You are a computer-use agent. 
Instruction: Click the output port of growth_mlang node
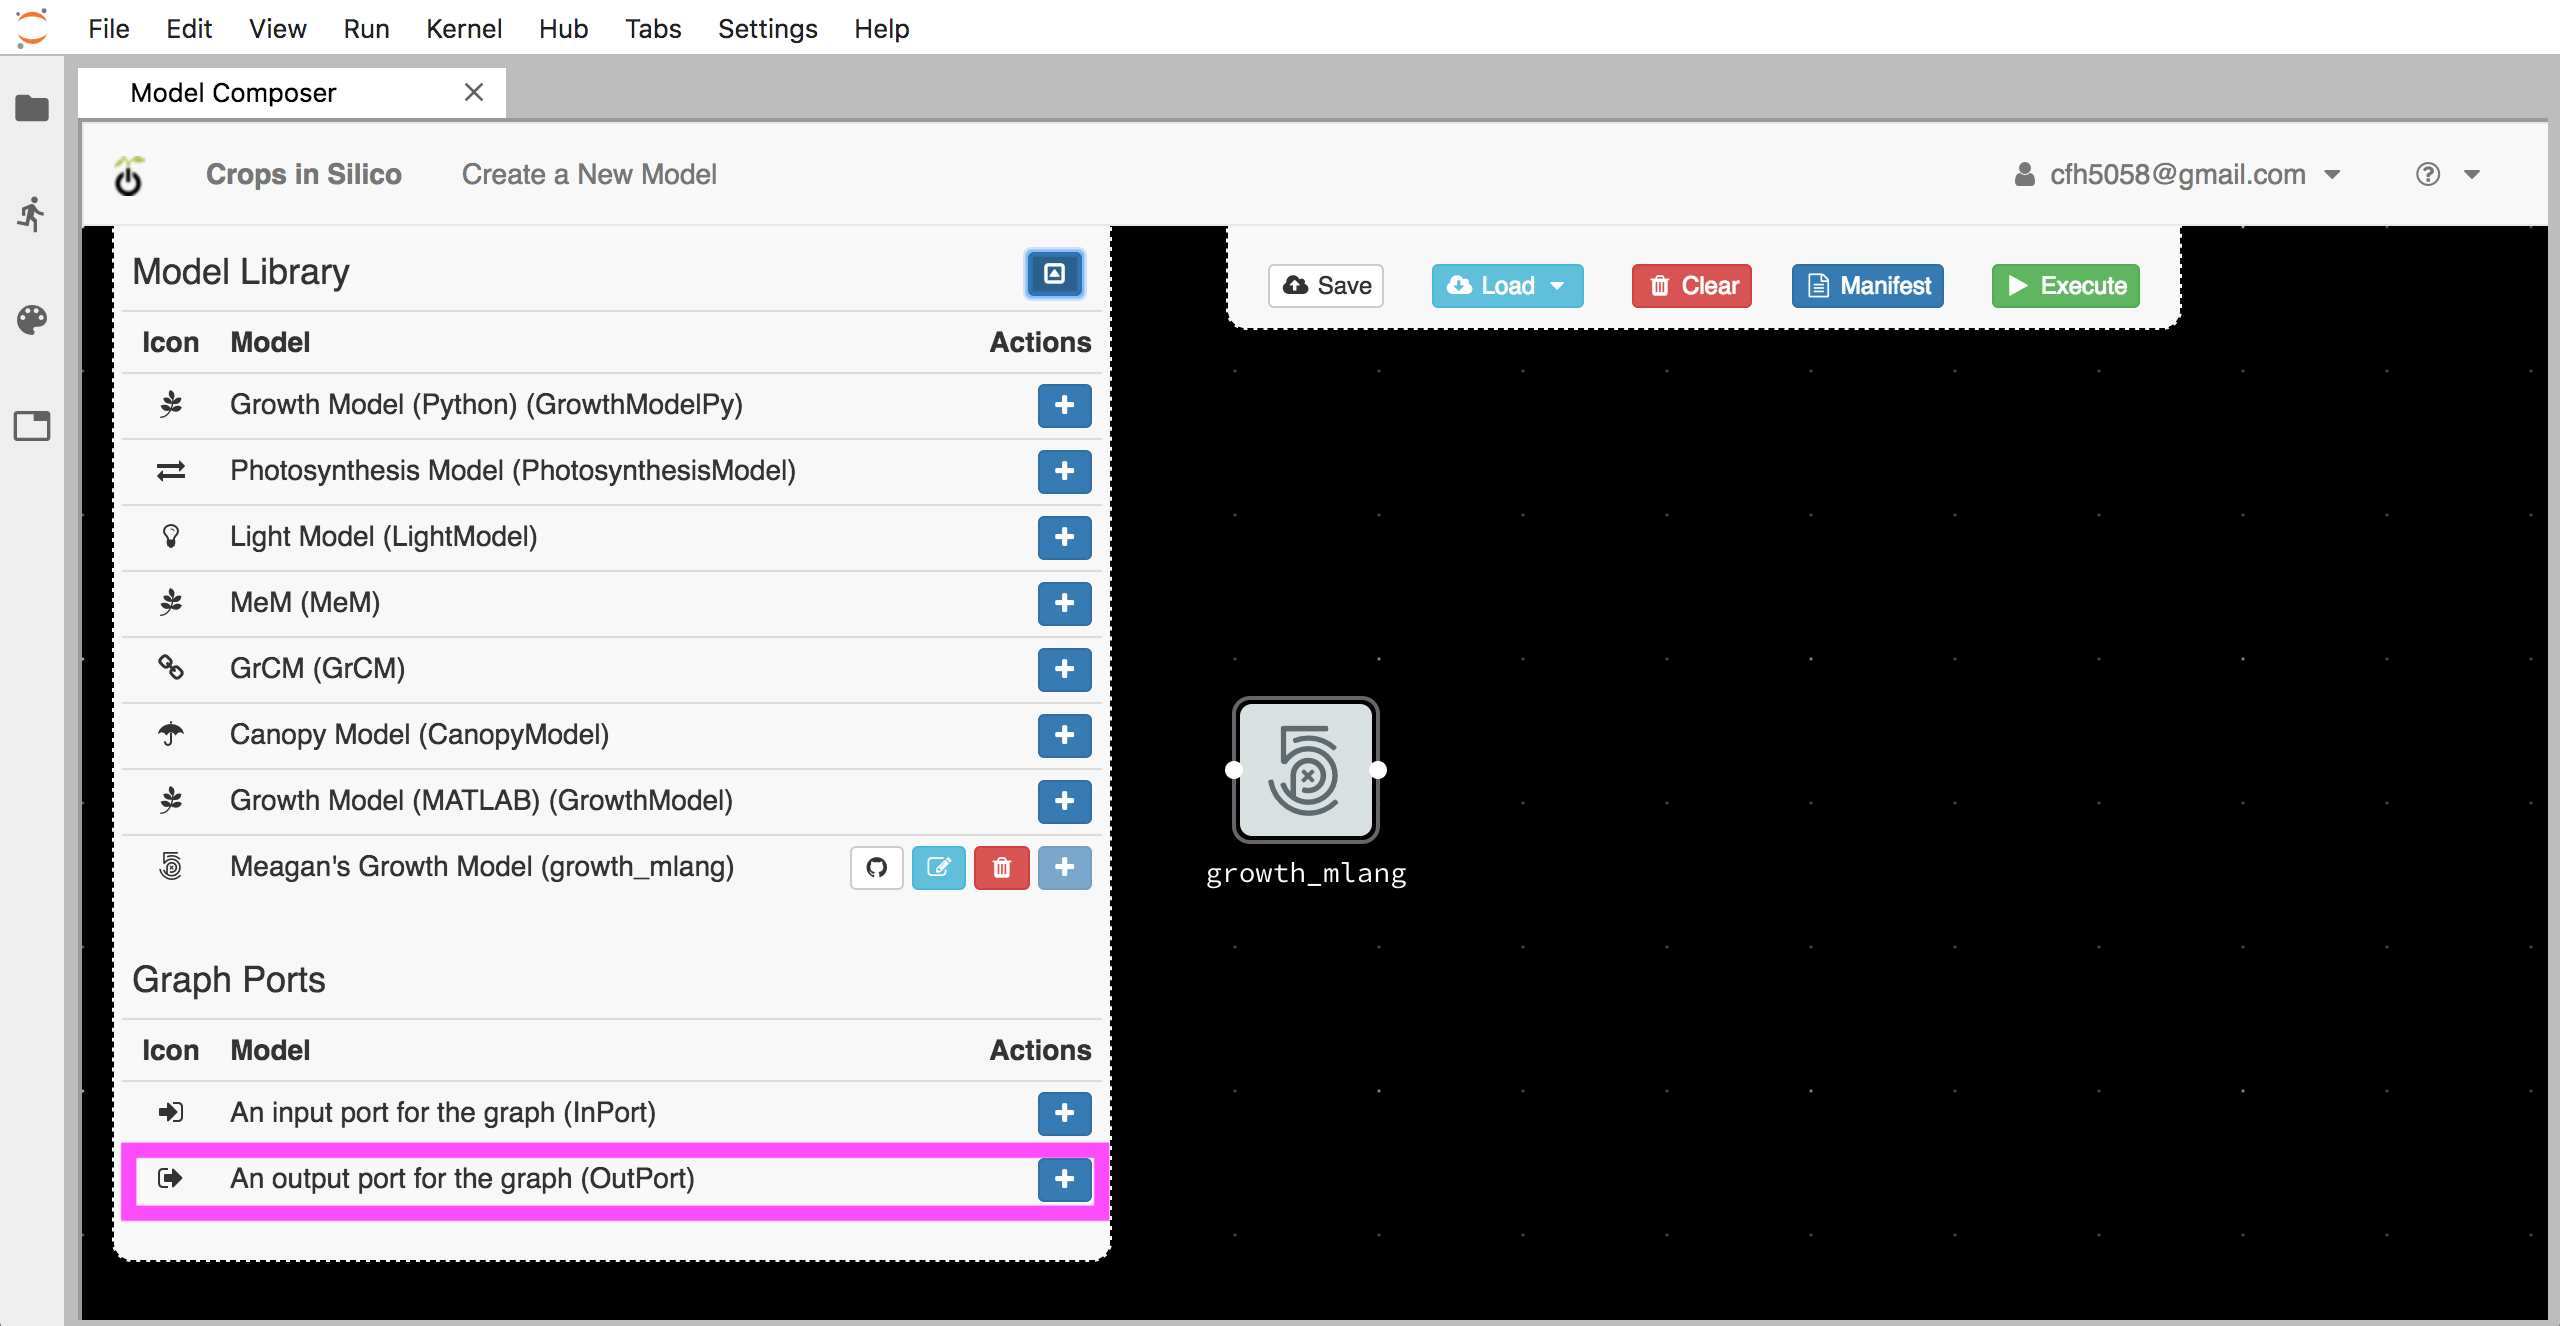pos(1379,770)
